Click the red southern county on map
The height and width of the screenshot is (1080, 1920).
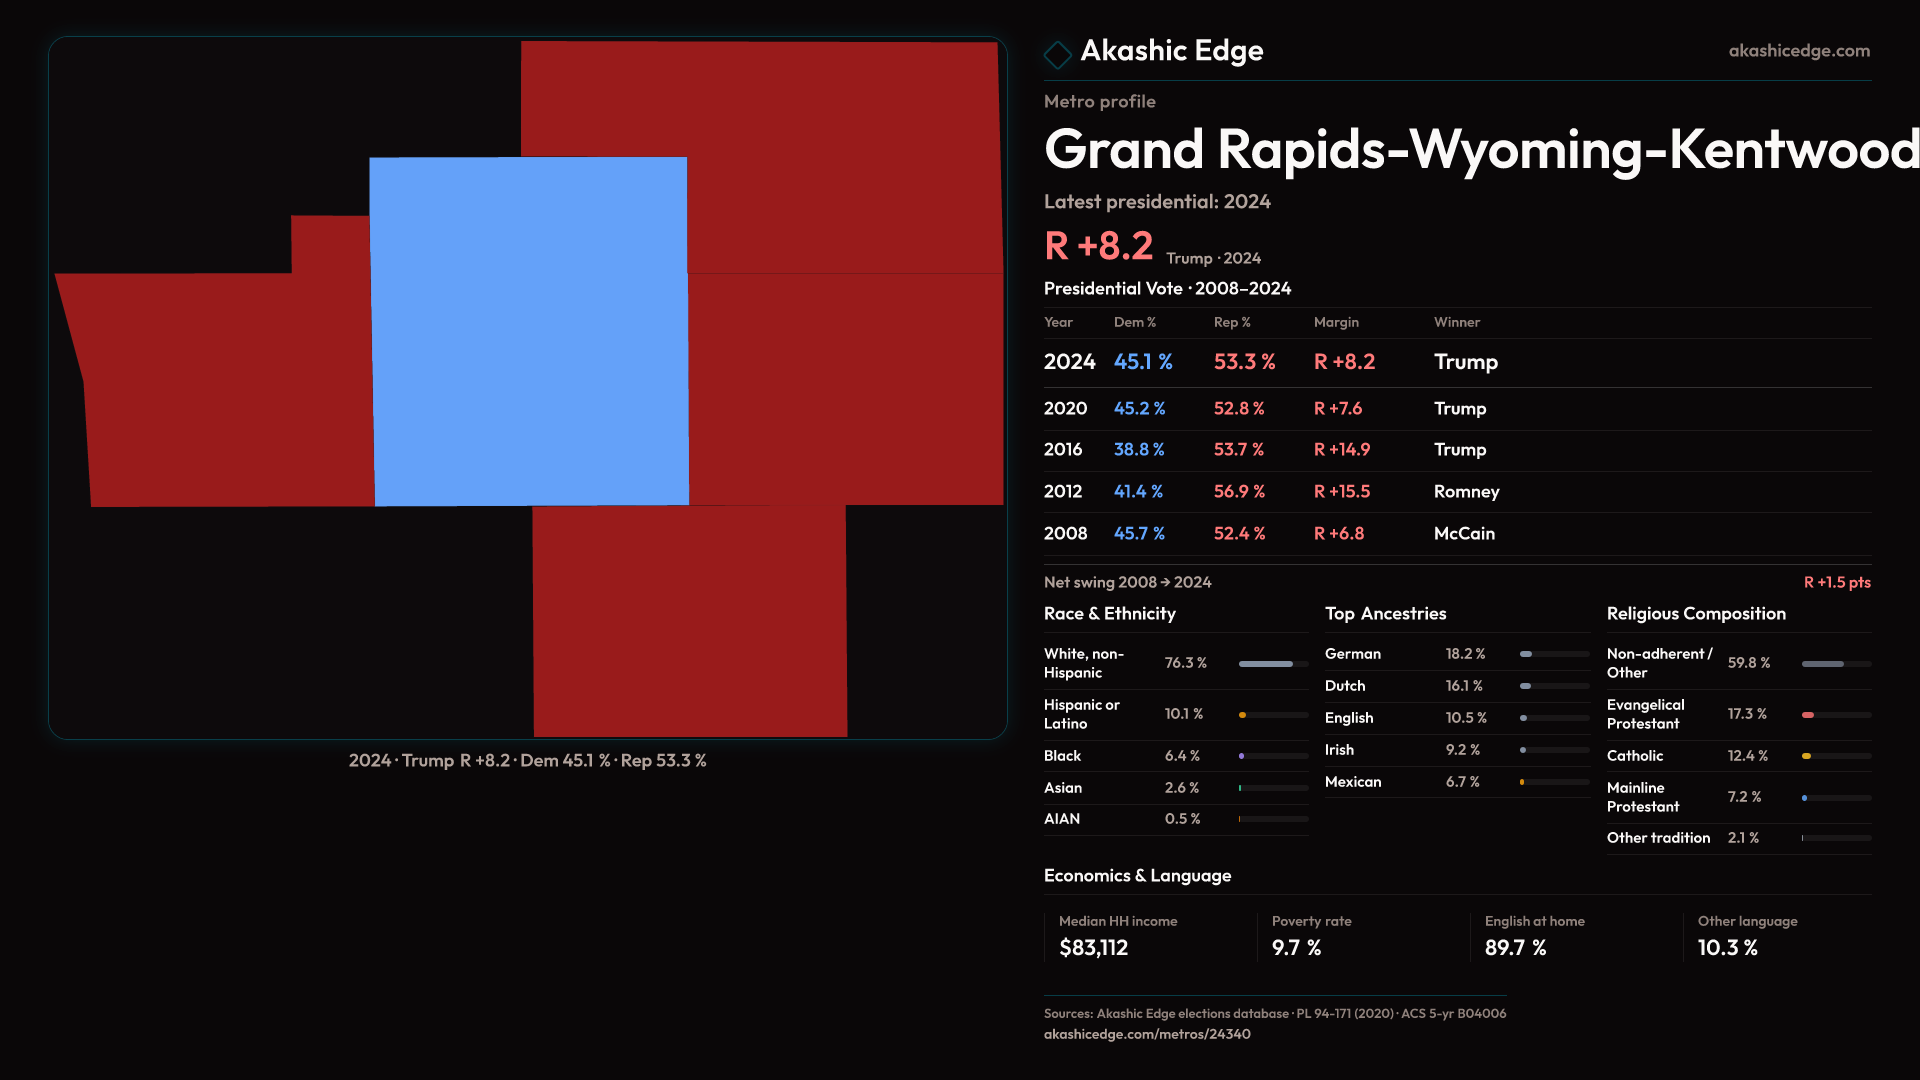pyautogui.click(x=689, y=621)
